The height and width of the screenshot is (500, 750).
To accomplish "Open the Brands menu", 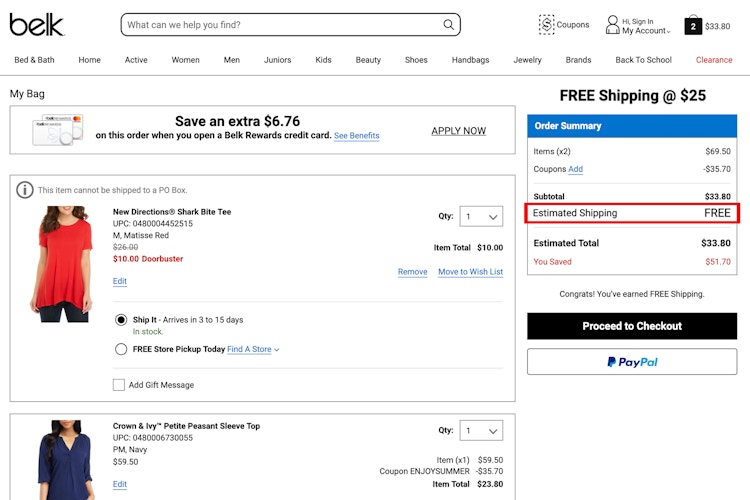I will click(x=578, y=60).
